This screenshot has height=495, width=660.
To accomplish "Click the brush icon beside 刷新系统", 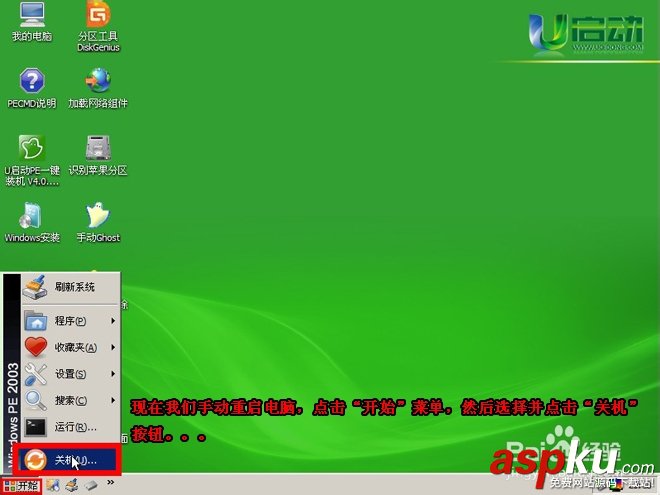I will 35,287.
